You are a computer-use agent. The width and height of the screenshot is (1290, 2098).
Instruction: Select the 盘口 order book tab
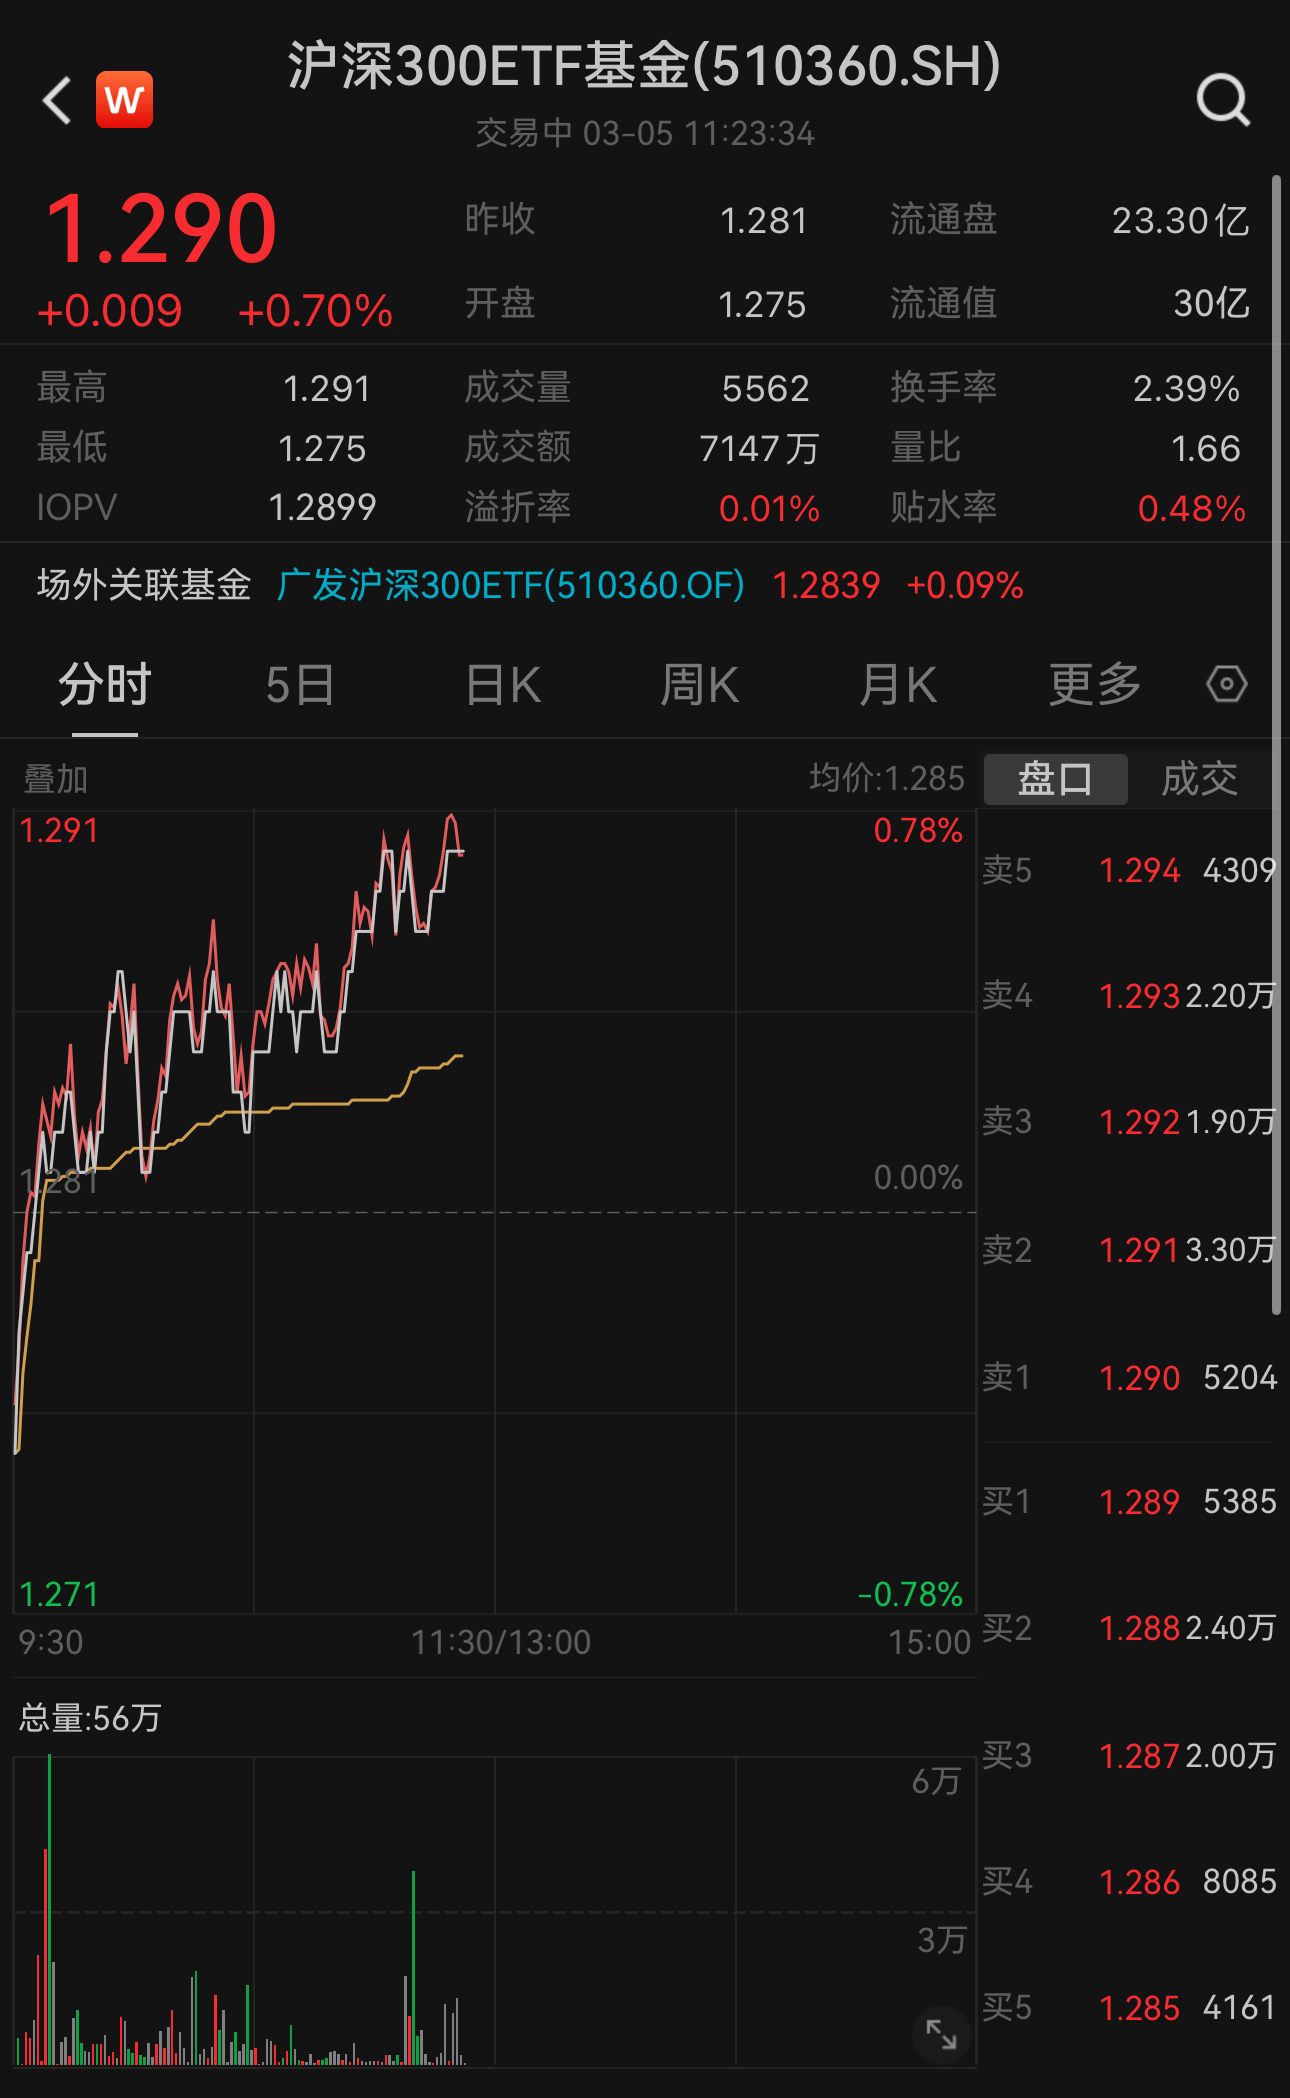point(1056,779)
